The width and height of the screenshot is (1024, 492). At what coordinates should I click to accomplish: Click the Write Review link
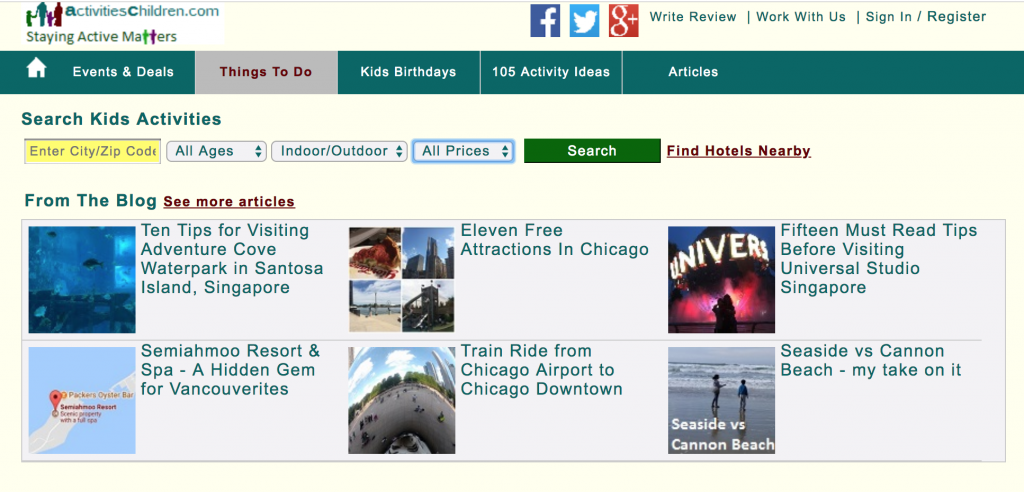693,17
